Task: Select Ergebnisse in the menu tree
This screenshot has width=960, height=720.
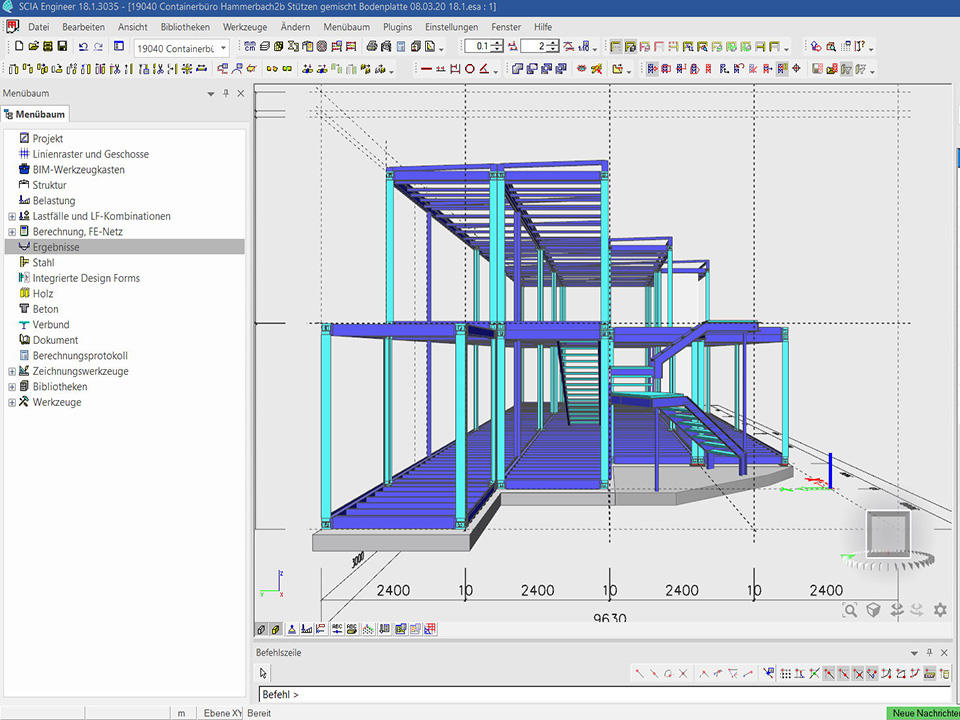Action: click(56, 247)
